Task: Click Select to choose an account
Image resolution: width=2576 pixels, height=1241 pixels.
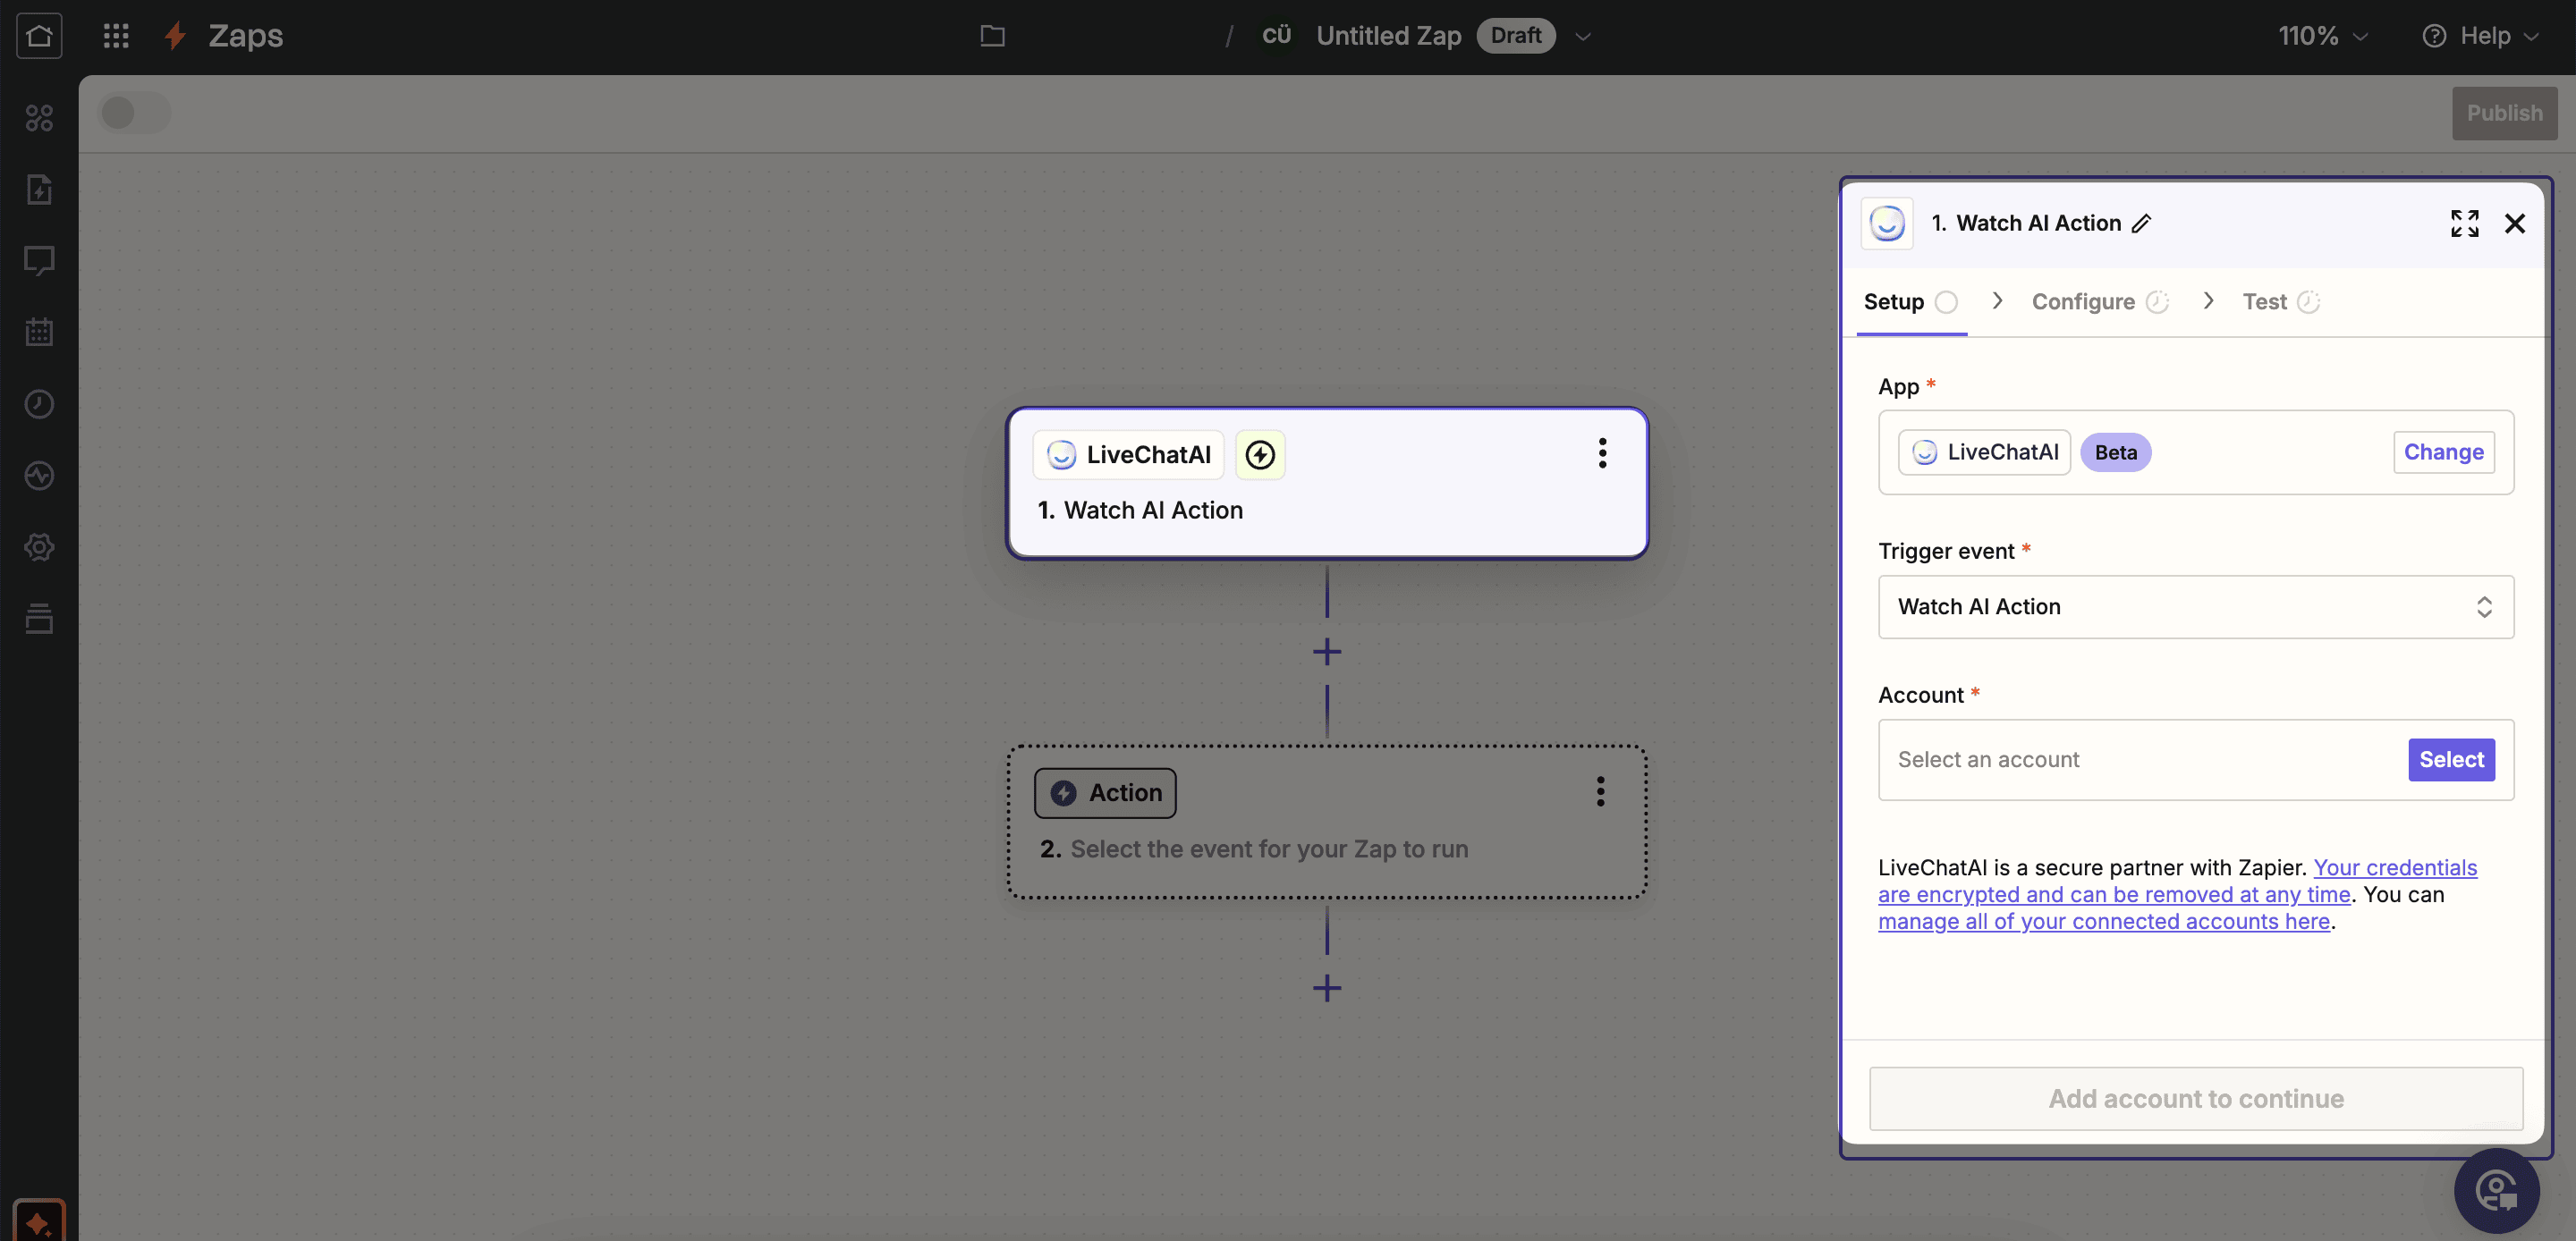Action: click(2451, 759)
